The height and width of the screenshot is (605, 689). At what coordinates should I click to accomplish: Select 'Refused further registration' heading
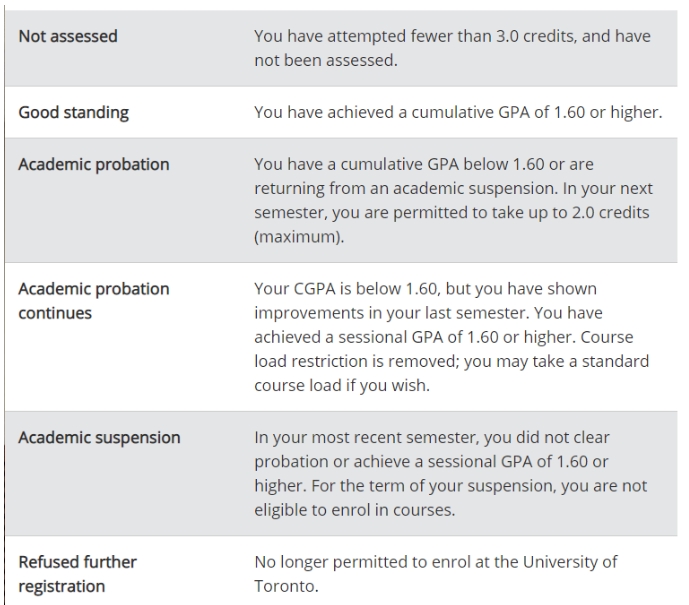point(77,574)
